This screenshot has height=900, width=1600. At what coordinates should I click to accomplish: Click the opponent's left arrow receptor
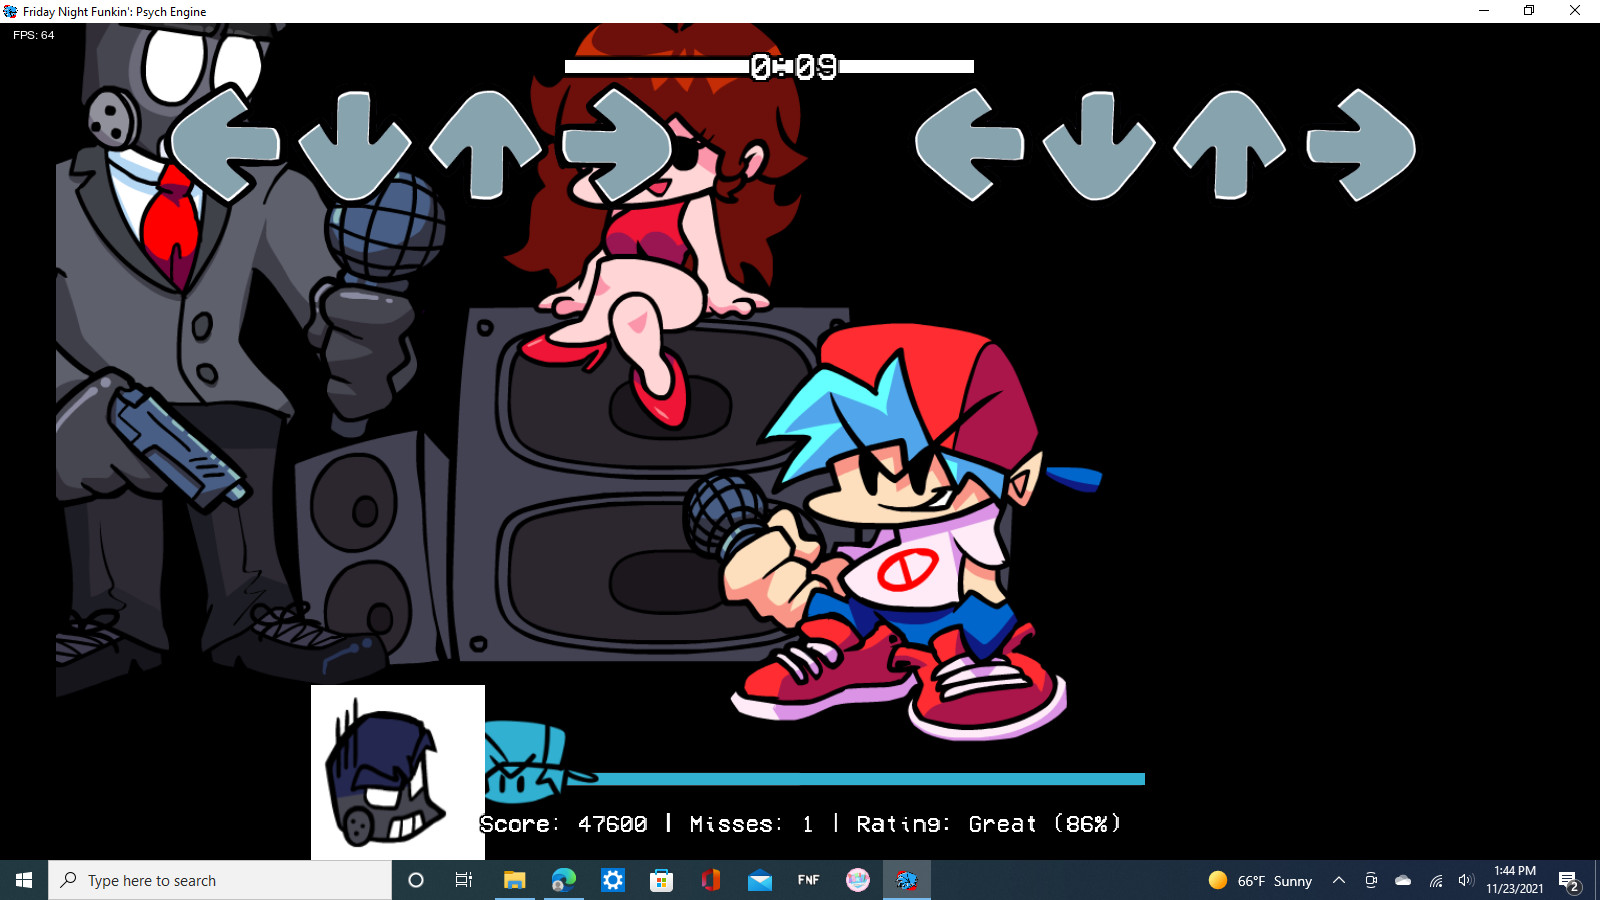coord(224,145)
